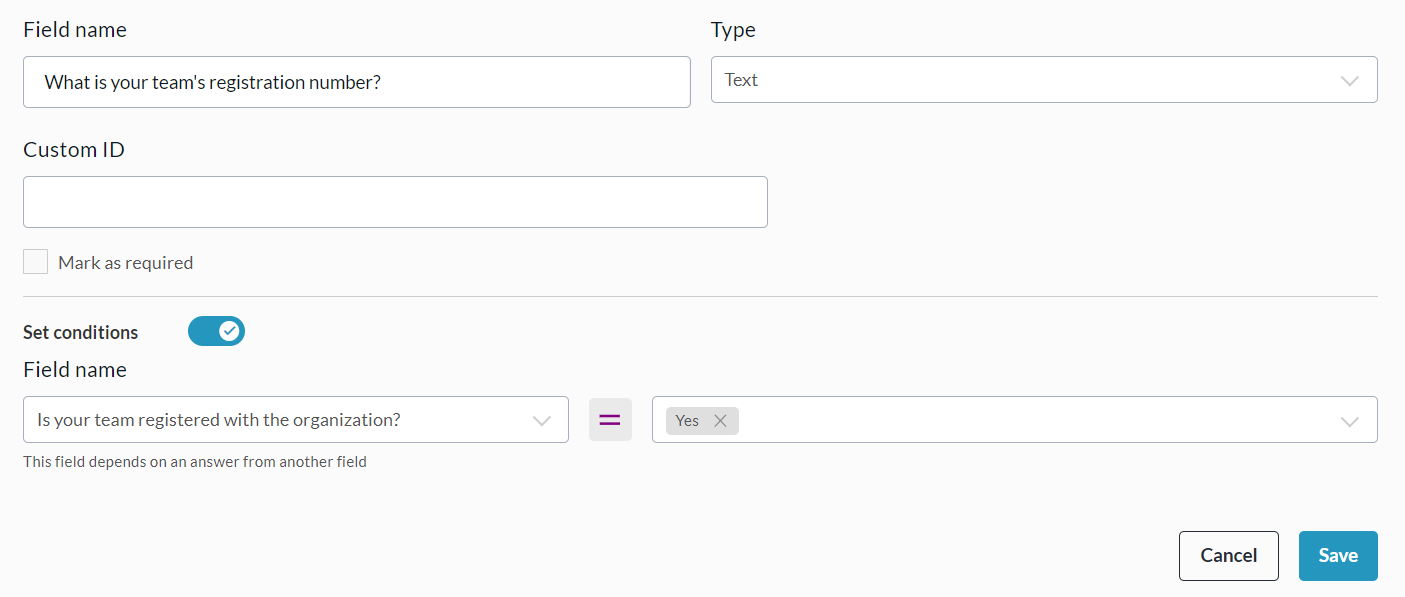Click the checkmark knob on Set conditions switch

tap(230, 331)
